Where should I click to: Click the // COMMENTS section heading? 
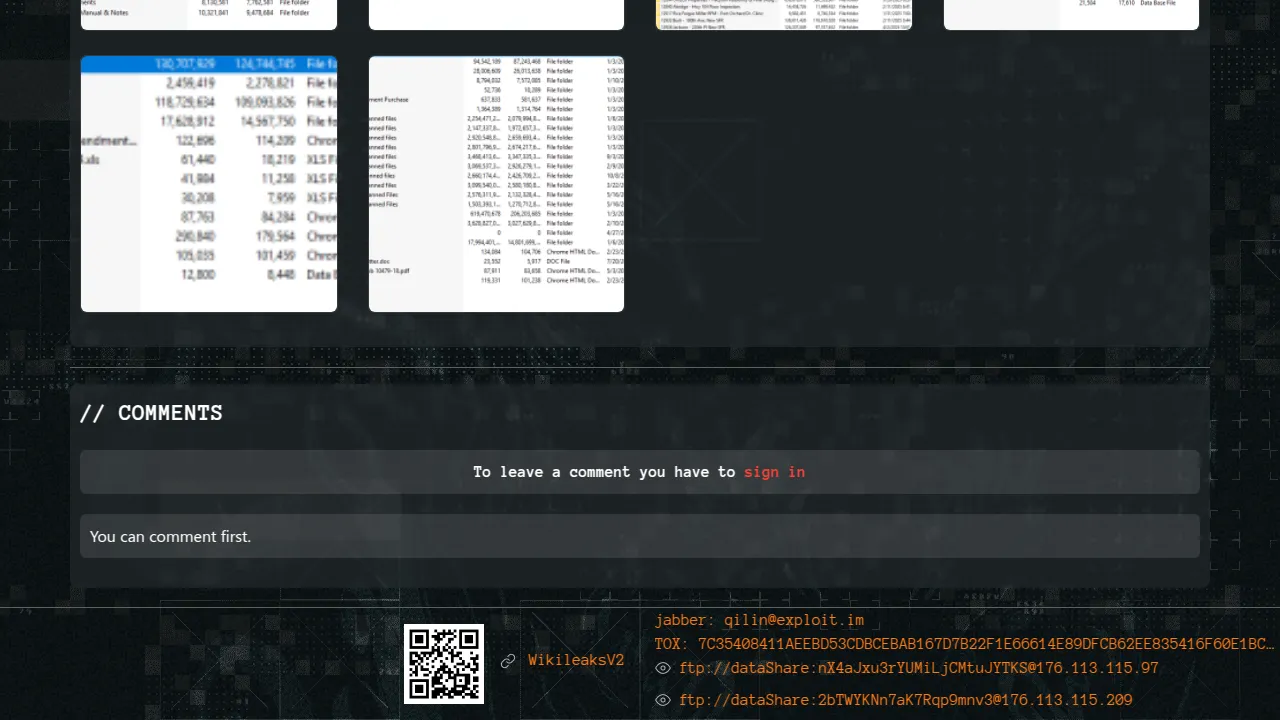point(151,414)
